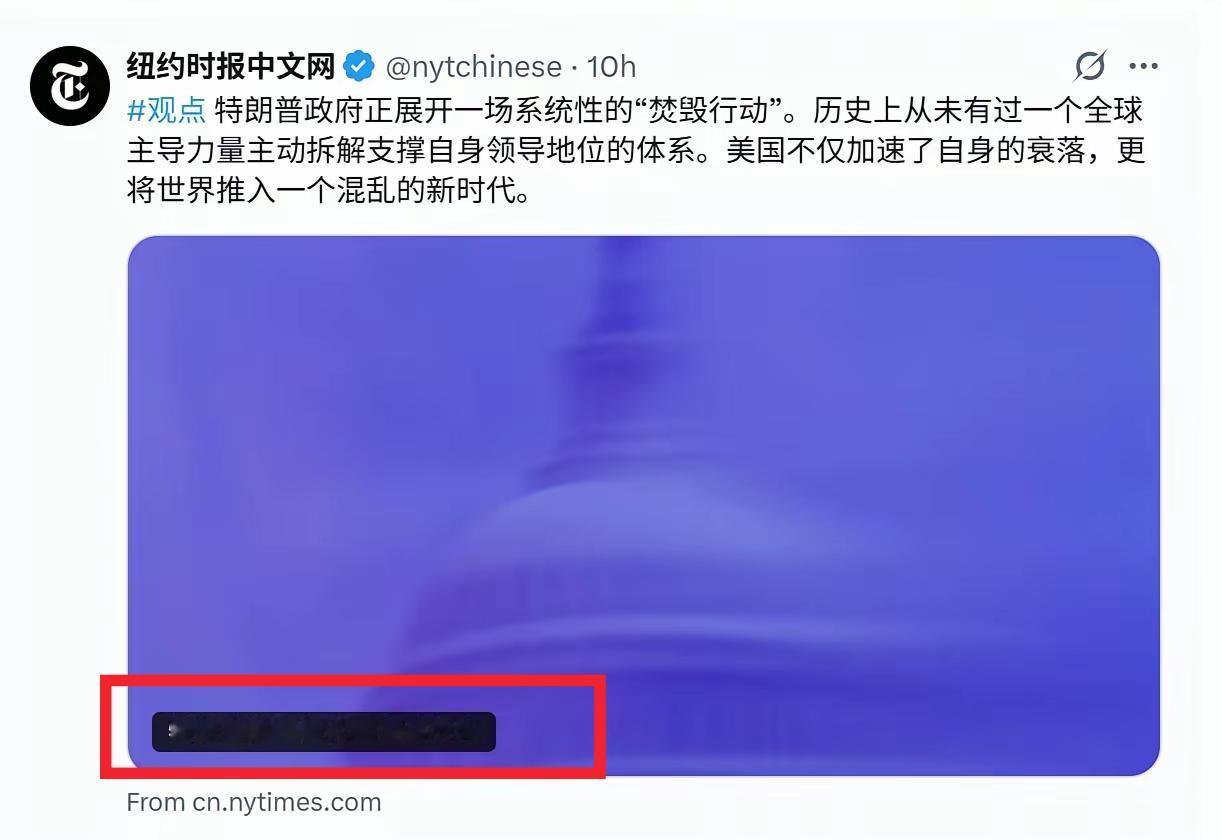Viewport: 1222px width, 840px height.
Task: Open the three-dot more options menu
Action: pyautogui.click(x=1143, y=67)
